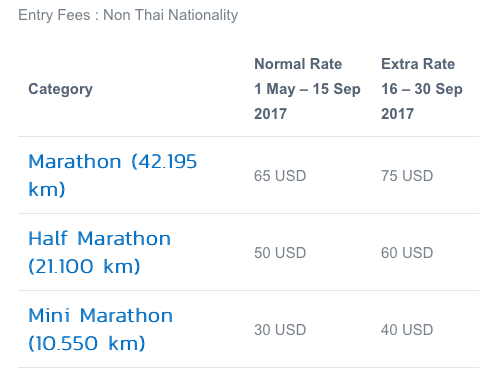Click the 1 May – 15 Sep date text
The width and height of the screenshot is (485, 385).
click(x=307, y=89)
